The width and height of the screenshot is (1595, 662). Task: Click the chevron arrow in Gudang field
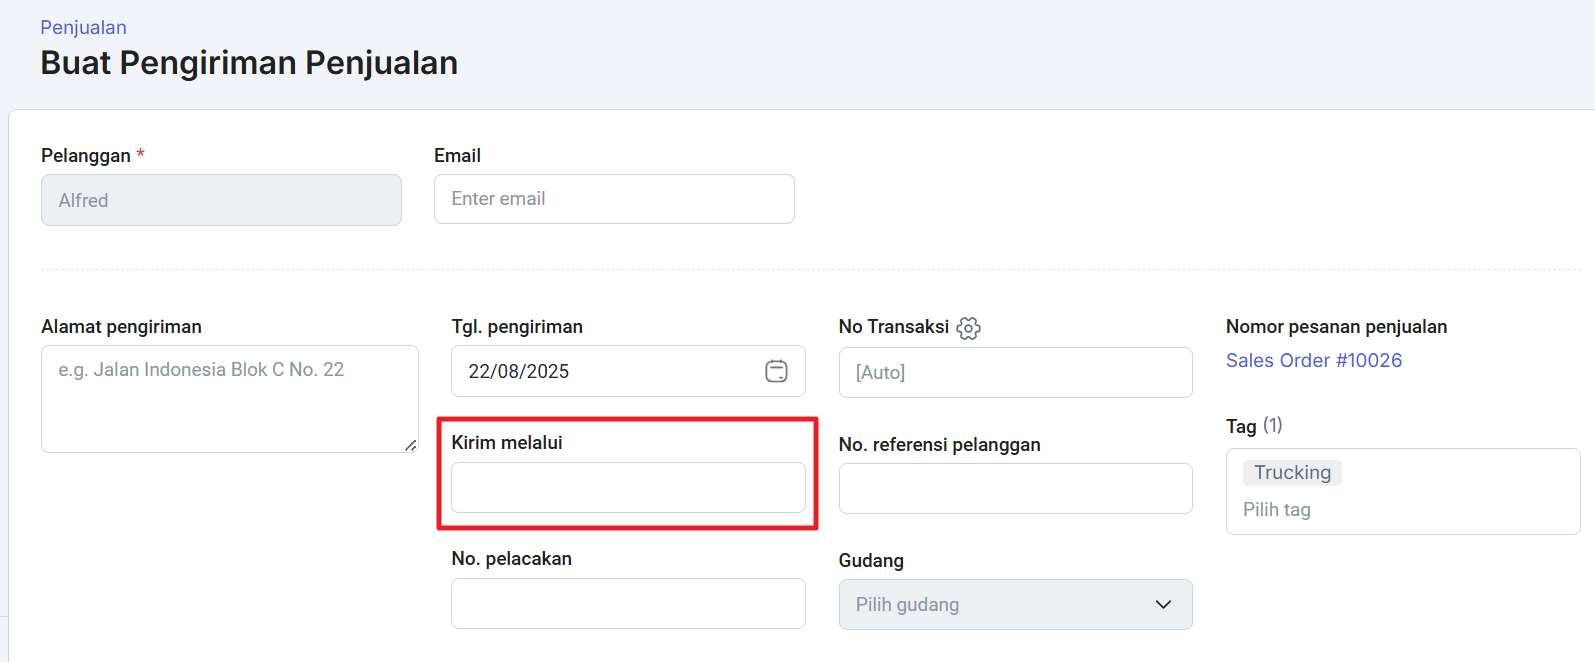pyautogui.click(x=1163, y=604)
